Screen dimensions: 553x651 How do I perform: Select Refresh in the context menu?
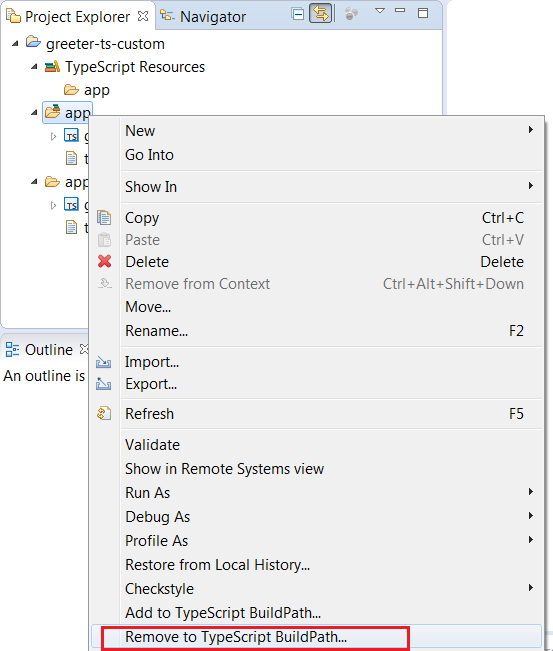(x=316, y=414)
